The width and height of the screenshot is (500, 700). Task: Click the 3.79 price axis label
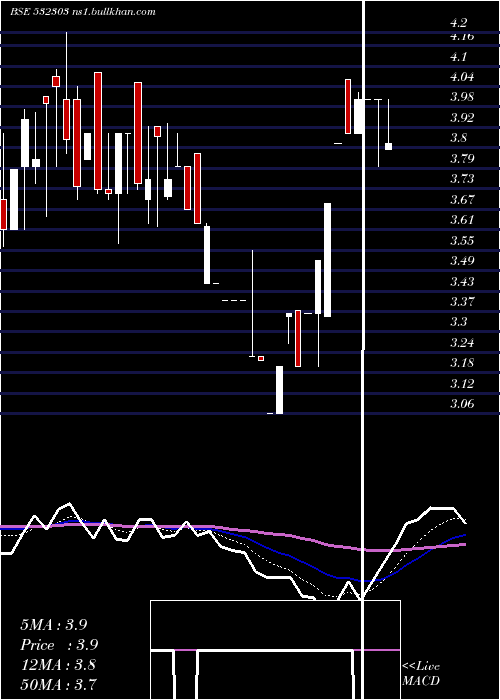coord(462,158)
